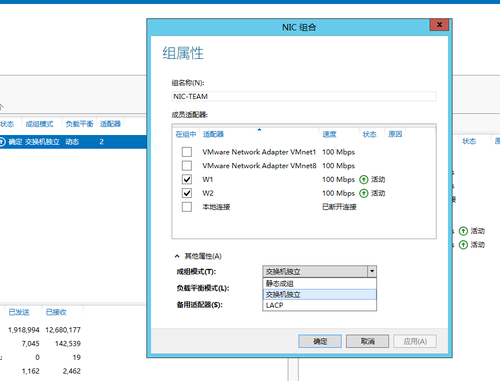The image size is (500, 381).
Task: Sort by the 原因 column header
Action: [x=395, y=134]
